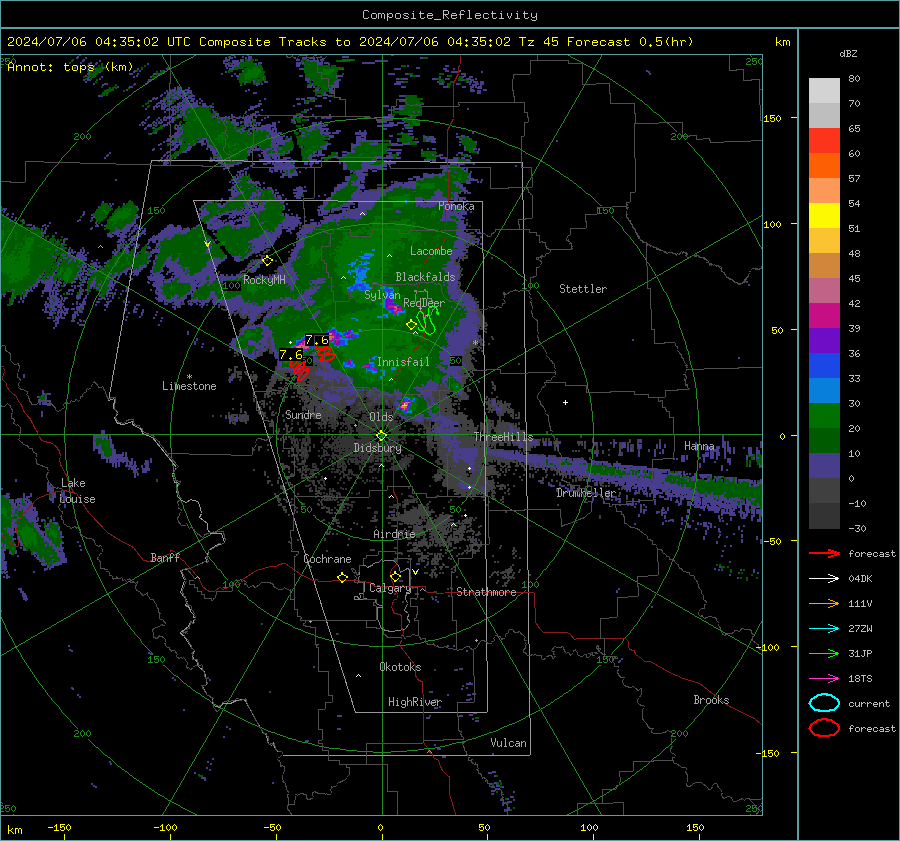
Task: Click the Drumheller map label
Action: pos(586,493)
